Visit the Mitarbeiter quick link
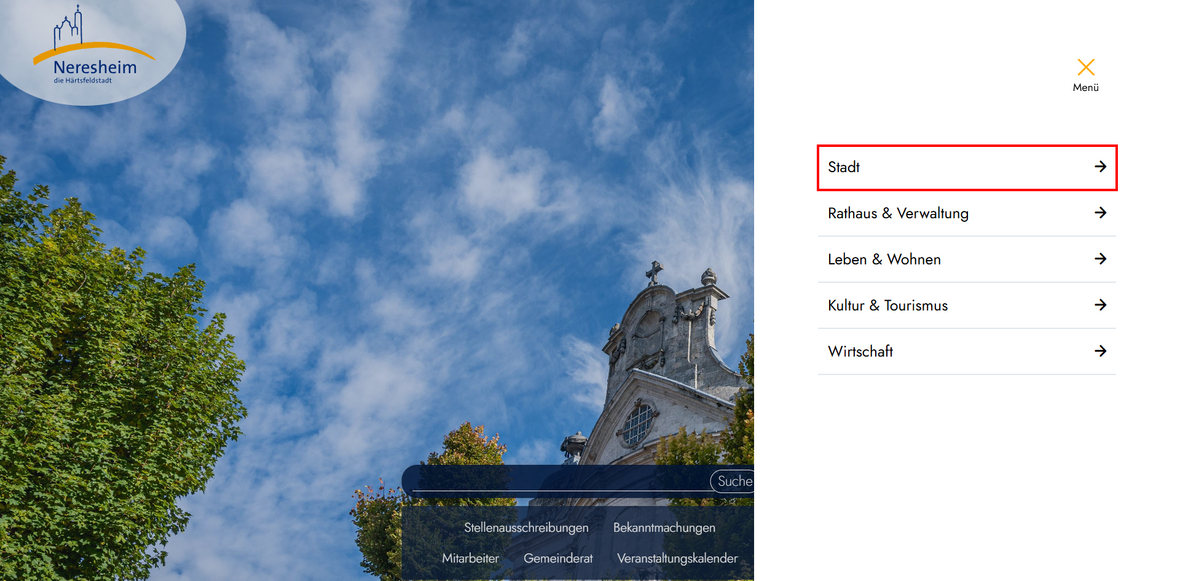1180x581 pixels. pyautogui.click(x=470, y=558)
